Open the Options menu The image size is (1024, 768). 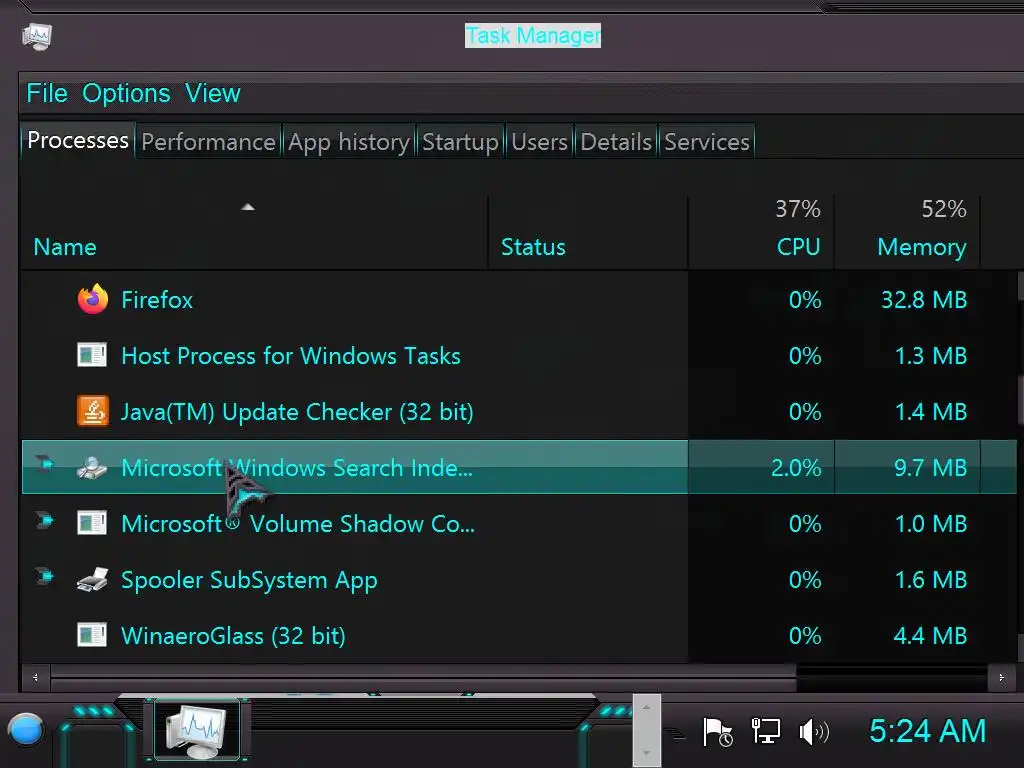[x=126, y=93]
